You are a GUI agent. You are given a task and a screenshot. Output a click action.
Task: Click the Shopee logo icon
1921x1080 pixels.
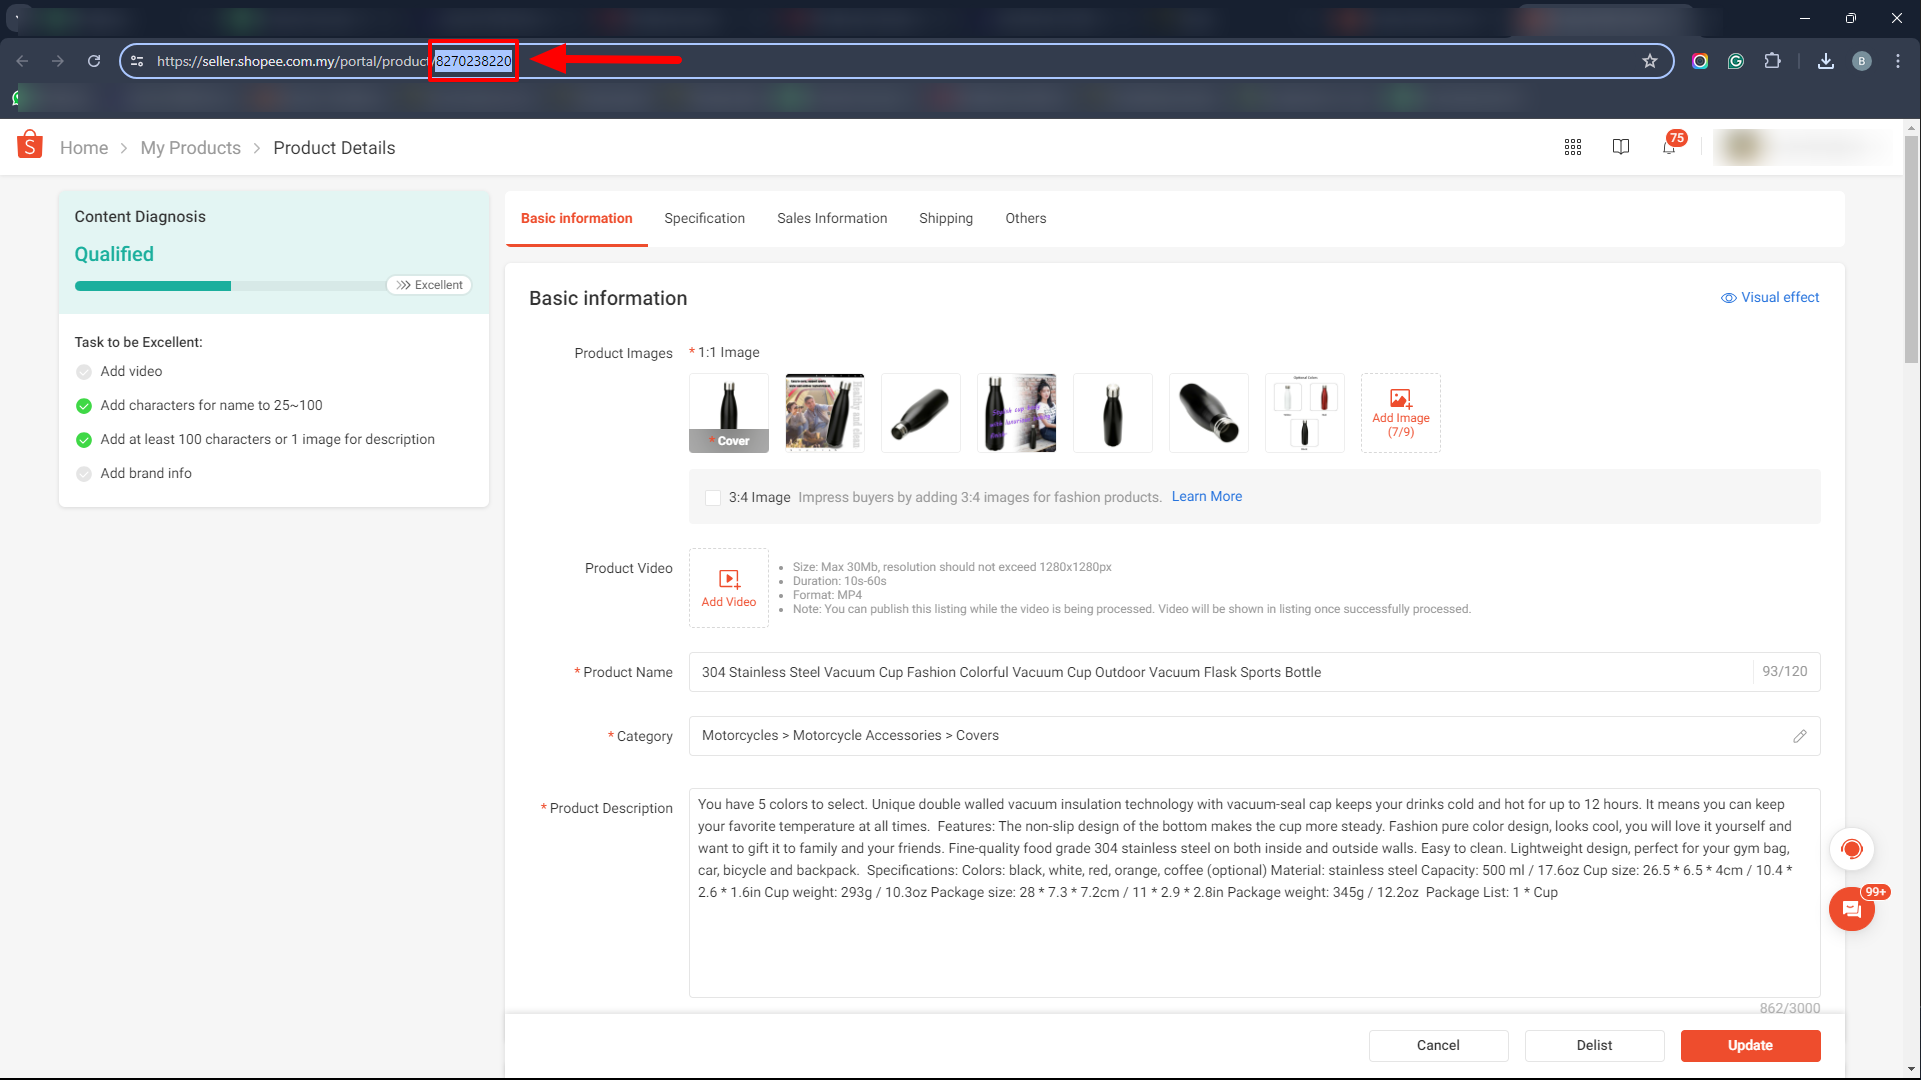tap(30, 146)
